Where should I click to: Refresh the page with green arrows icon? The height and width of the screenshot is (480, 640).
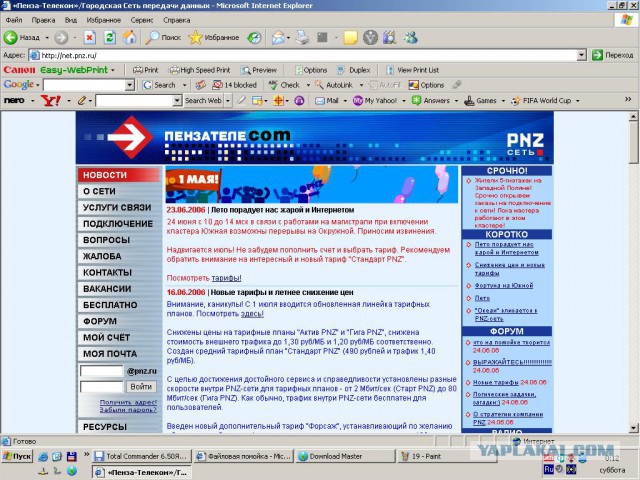pos(110,38)
